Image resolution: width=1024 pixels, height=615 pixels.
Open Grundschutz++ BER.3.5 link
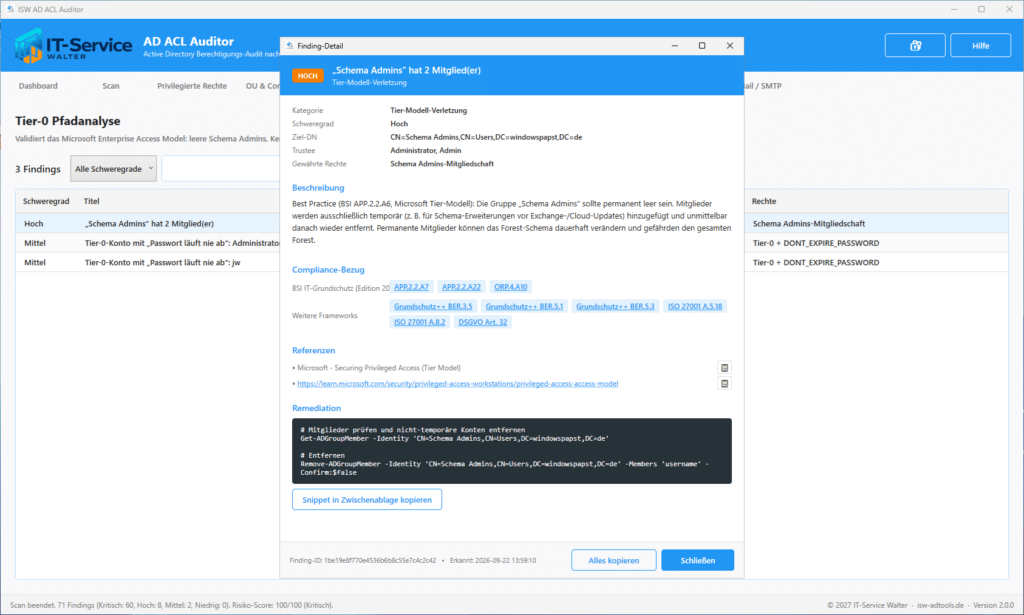(x=433, y=306)
